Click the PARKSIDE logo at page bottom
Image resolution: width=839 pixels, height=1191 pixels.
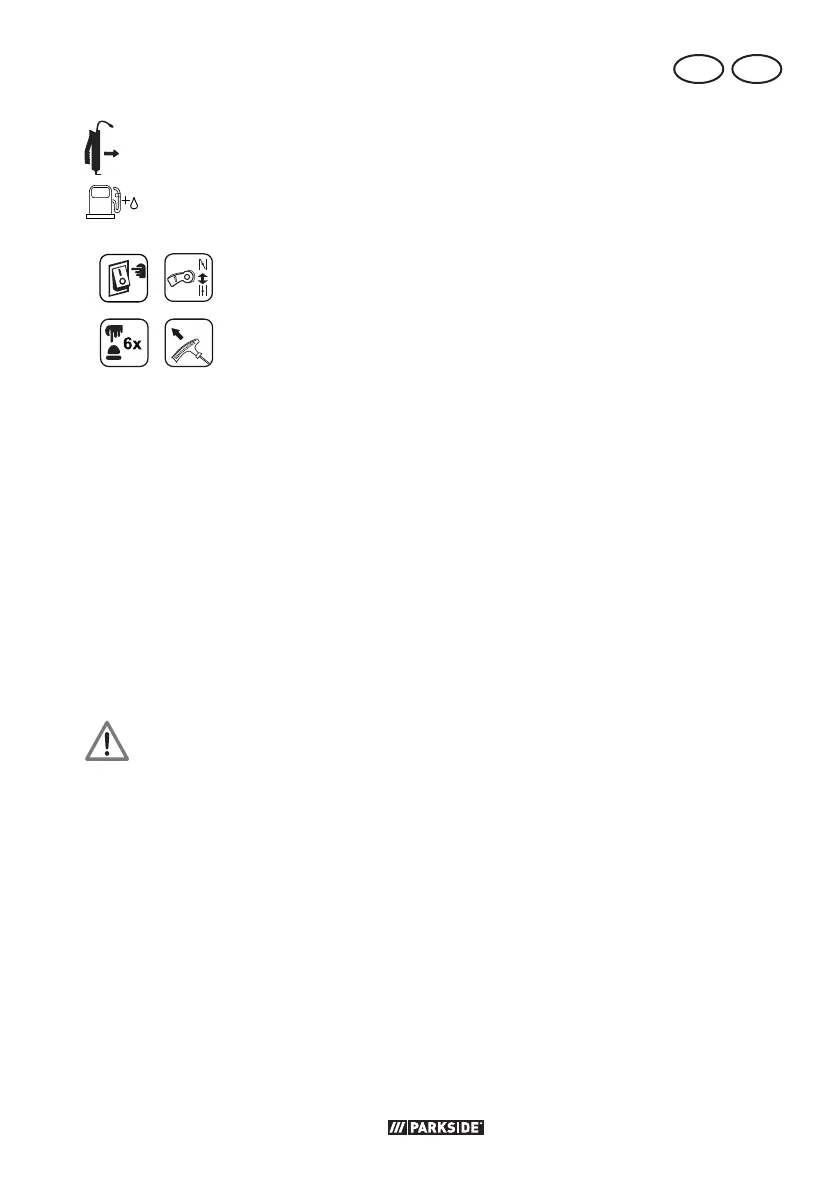tap(436, 1128)
